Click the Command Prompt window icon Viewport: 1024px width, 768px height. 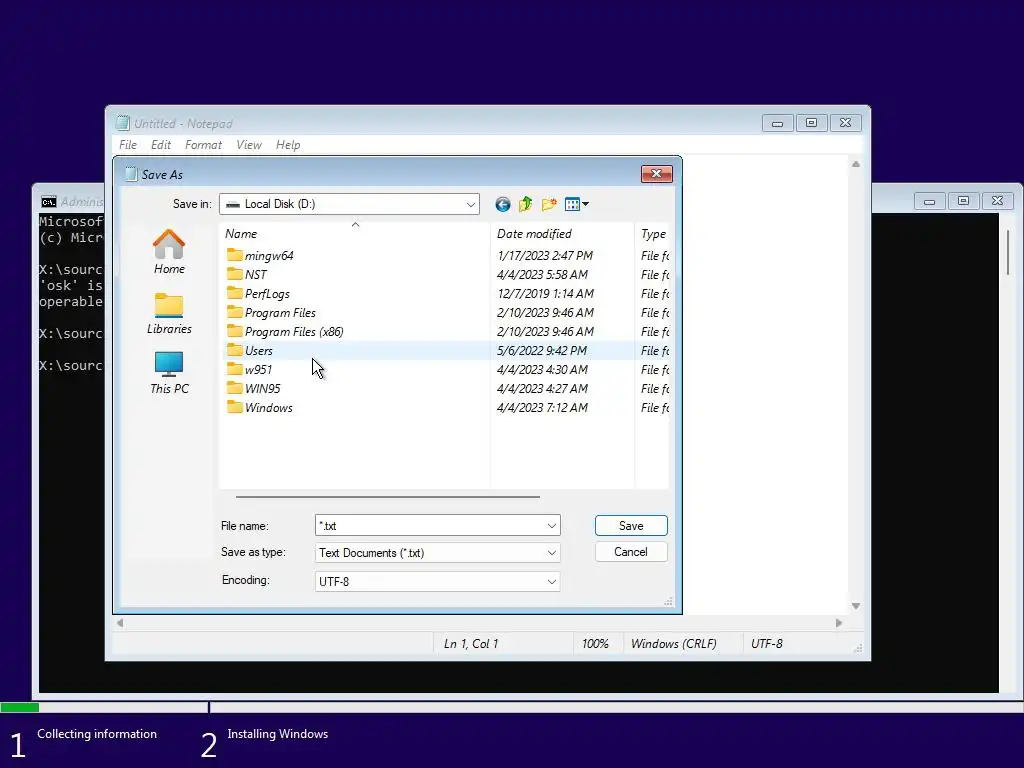coord(49,202)
